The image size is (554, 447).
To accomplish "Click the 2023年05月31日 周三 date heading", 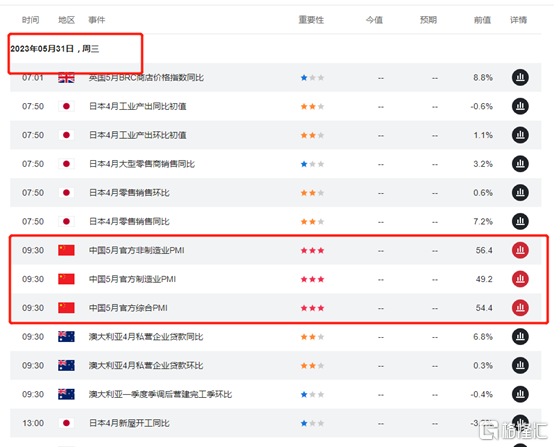I will (55, 49).
